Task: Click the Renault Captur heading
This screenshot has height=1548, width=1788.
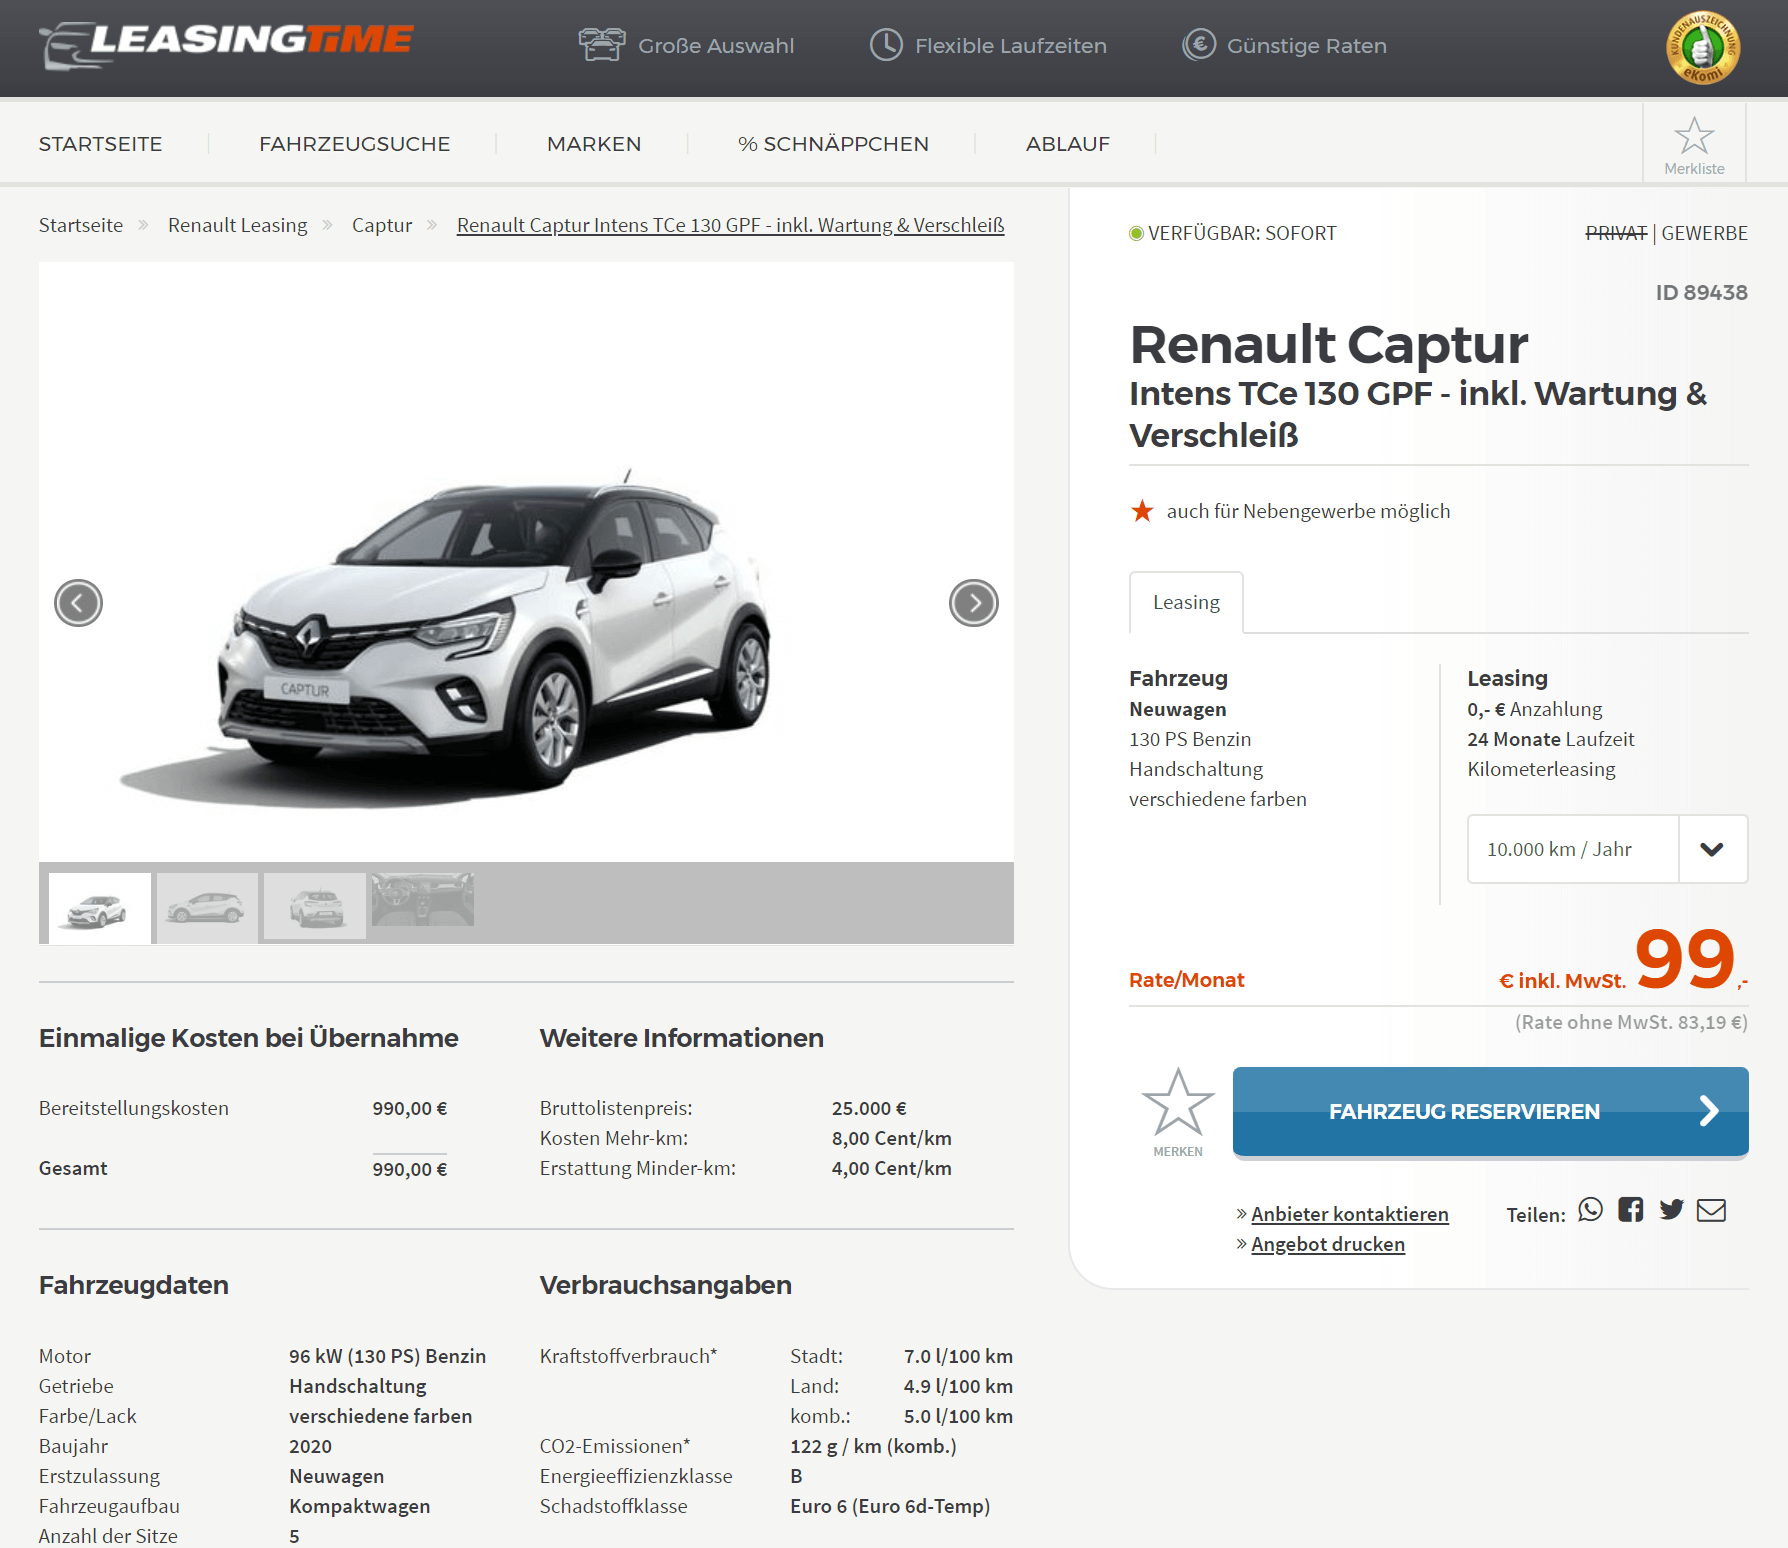Action: (x=1329, y=345)
